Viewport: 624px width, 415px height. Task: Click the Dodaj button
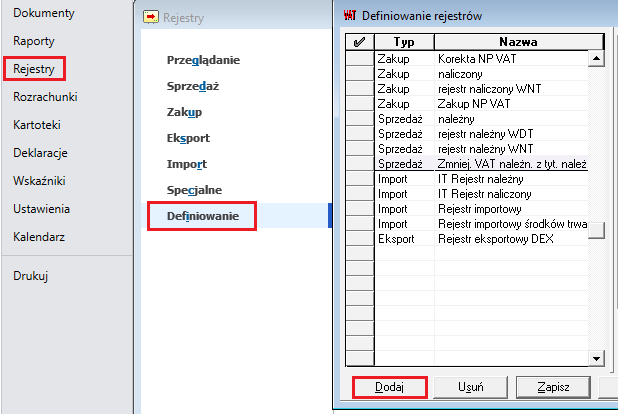coord(390,387)
